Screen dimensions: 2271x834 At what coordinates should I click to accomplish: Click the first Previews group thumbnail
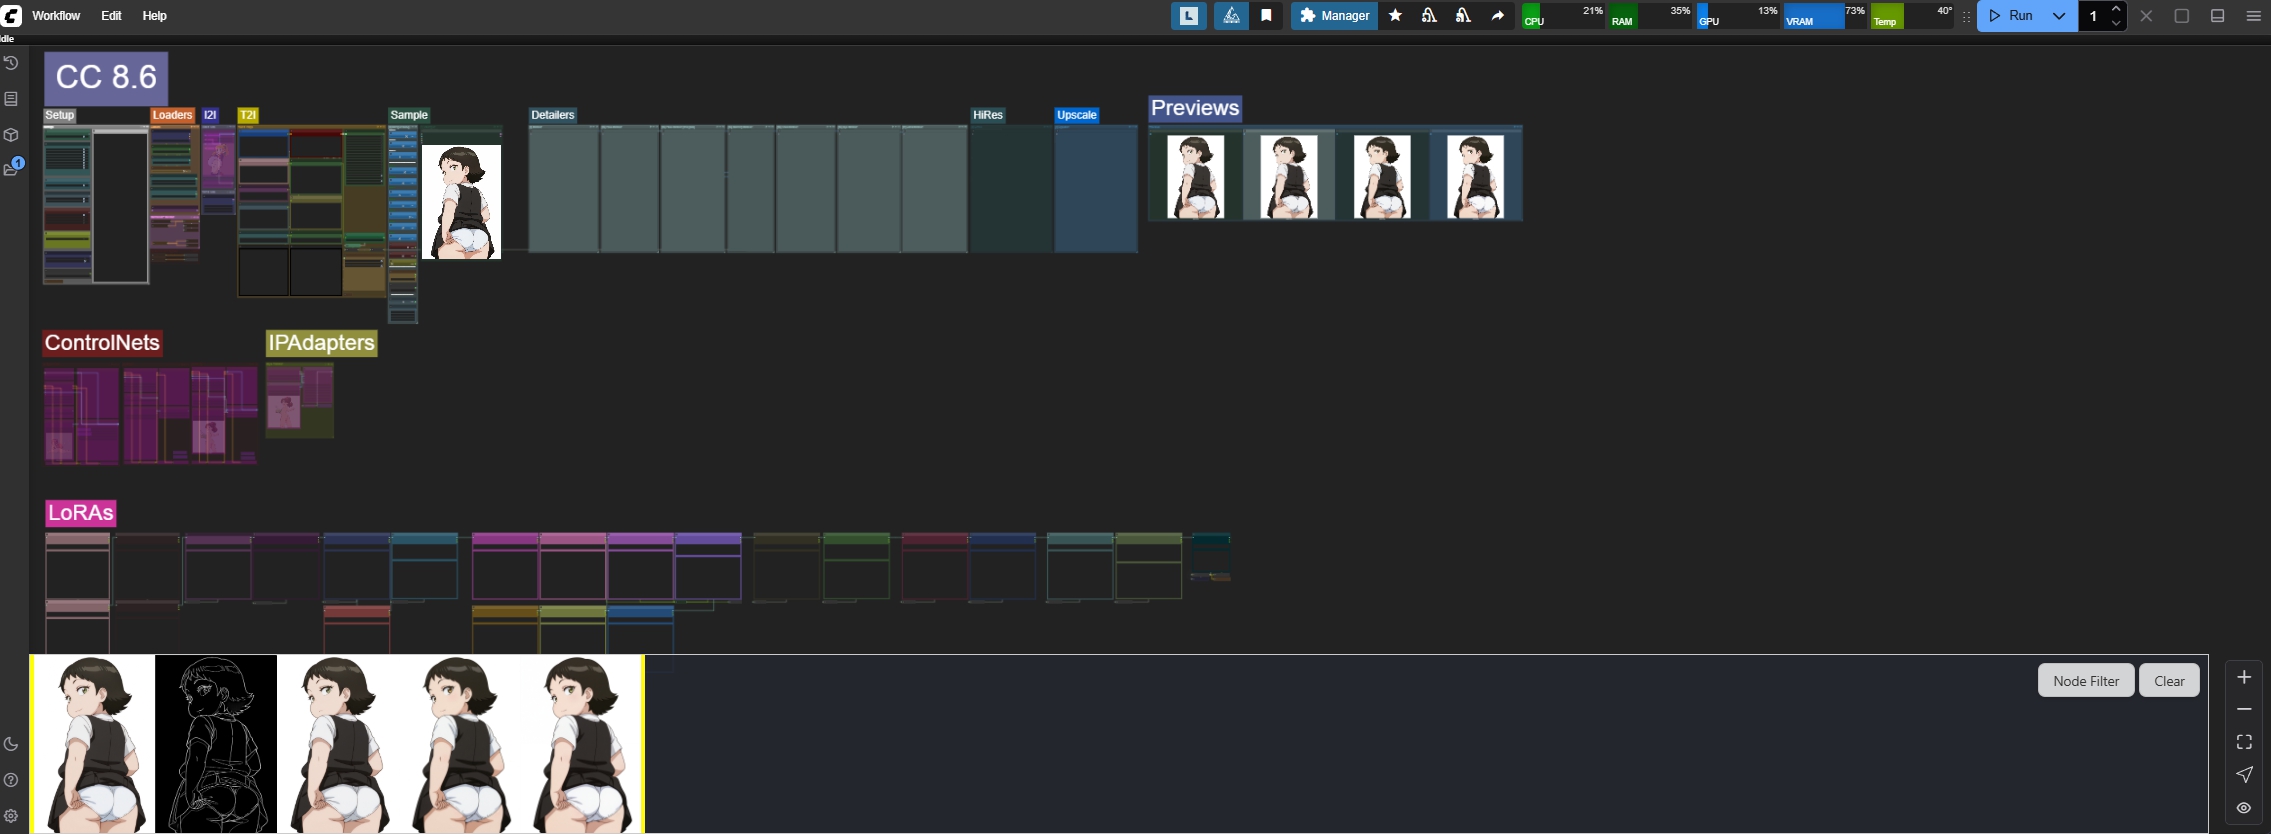click(x=1195, y=177)
